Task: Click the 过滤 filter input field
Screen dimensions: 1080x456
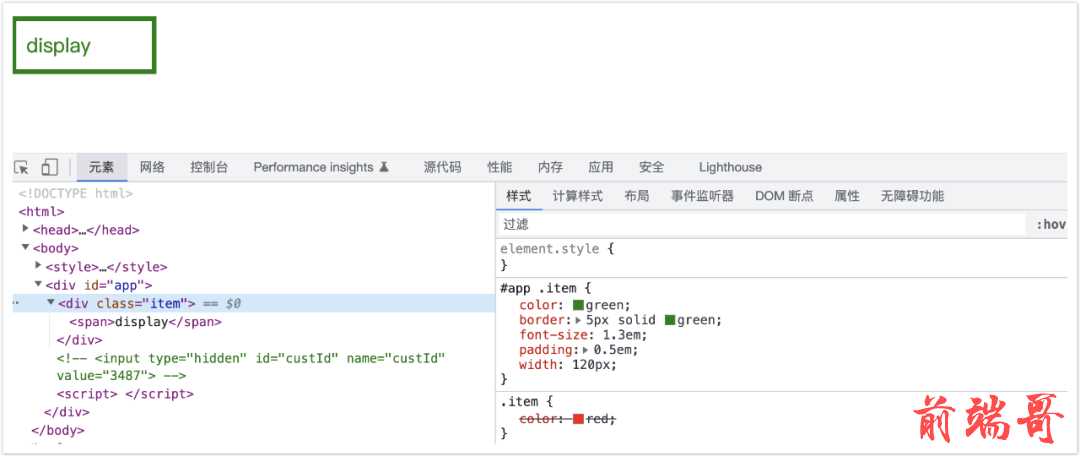Action: tap(761, 225)
